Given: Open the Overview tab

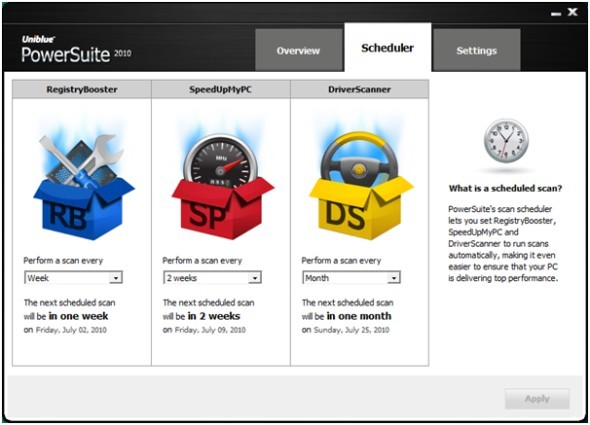Looking at the screenshot, I should click(299, 50).
